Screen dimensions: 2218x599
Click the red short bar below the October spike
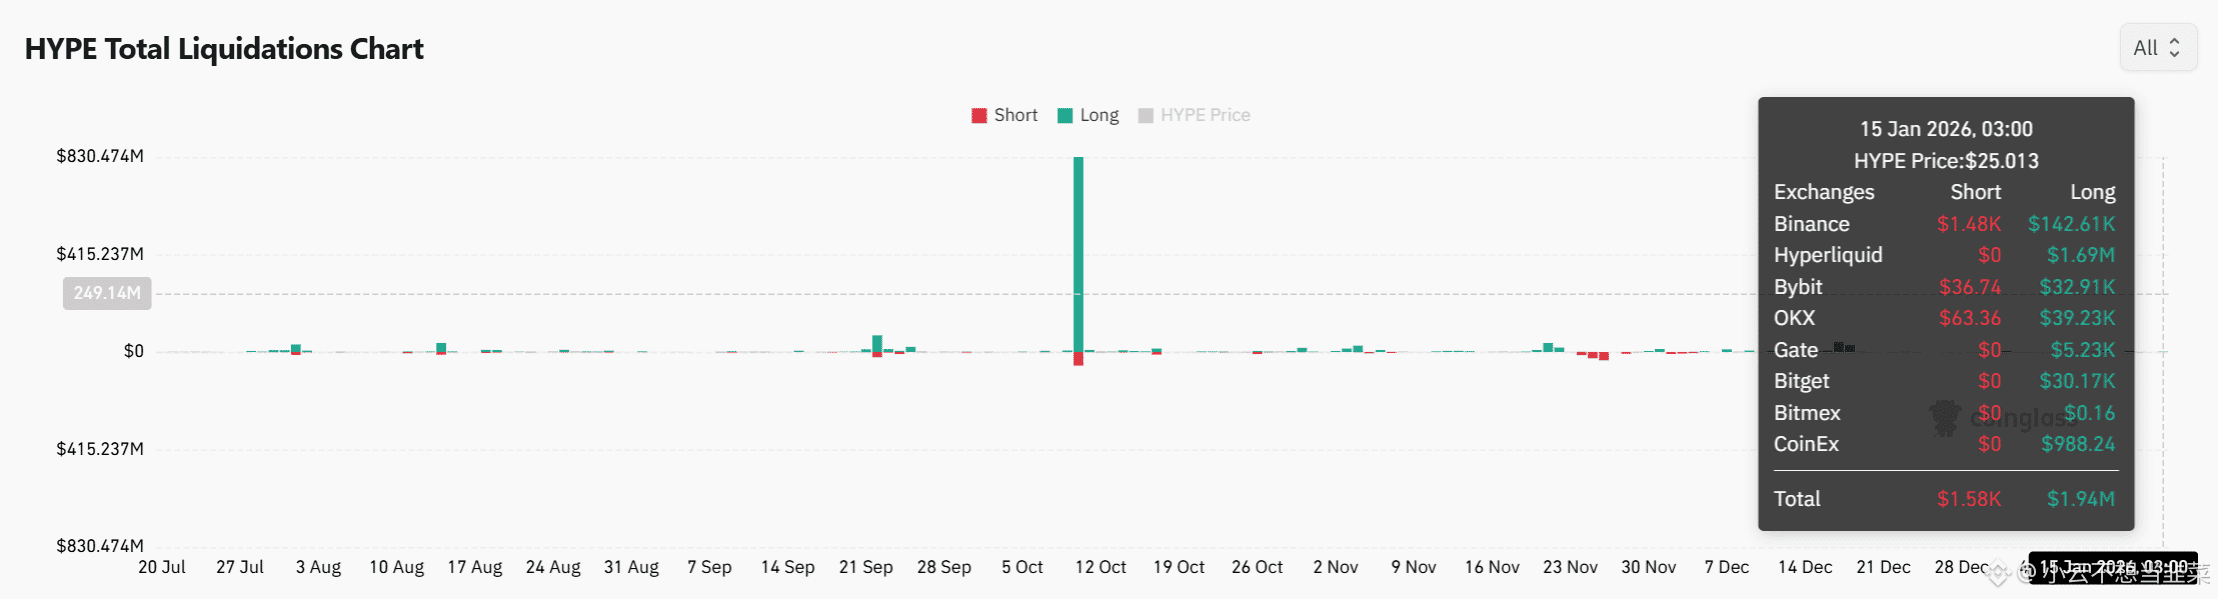coord(1078,358)
